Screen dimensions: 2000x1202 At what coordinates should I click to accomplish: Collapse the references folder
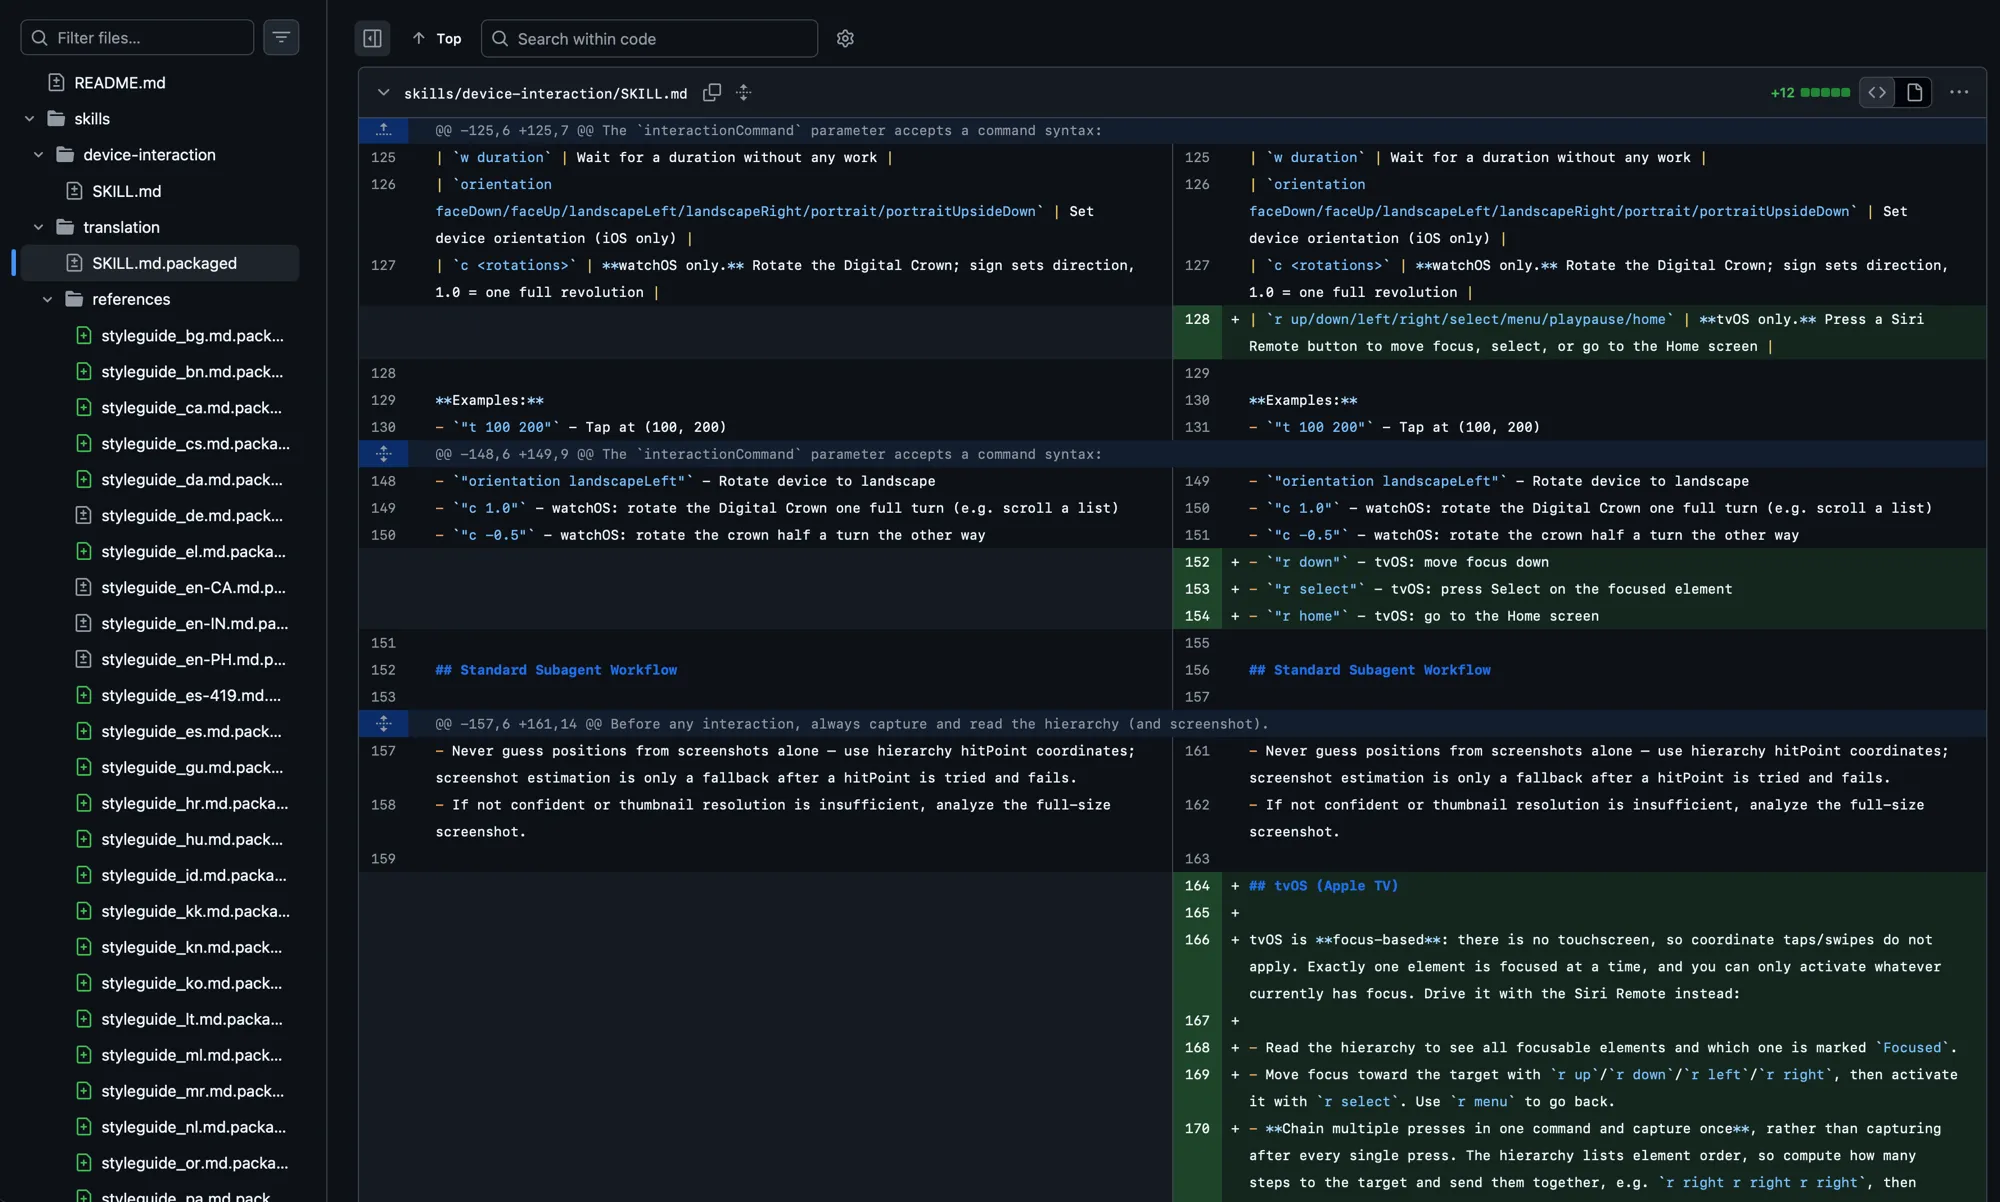pyautogui.click(x=48, y=299)
